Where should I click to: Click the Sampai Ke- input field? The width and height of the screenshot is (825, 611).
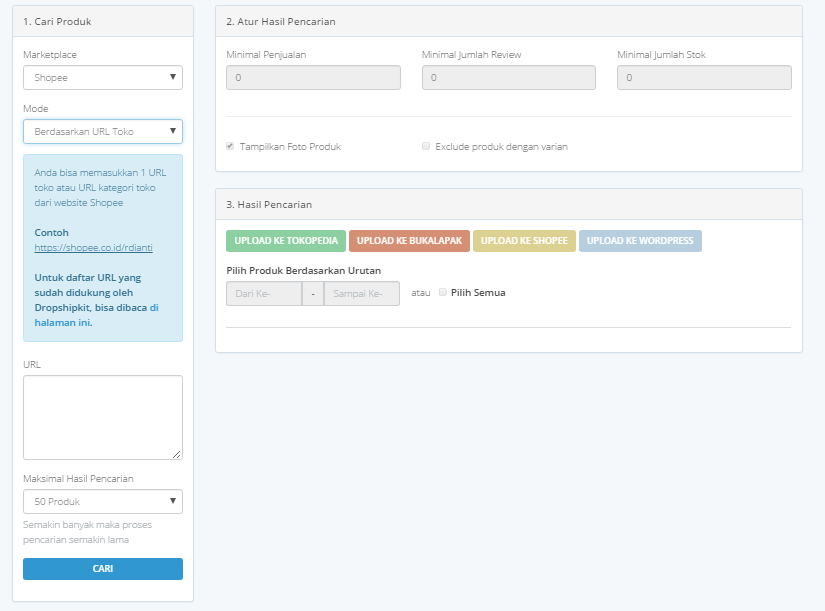[362, 294]
